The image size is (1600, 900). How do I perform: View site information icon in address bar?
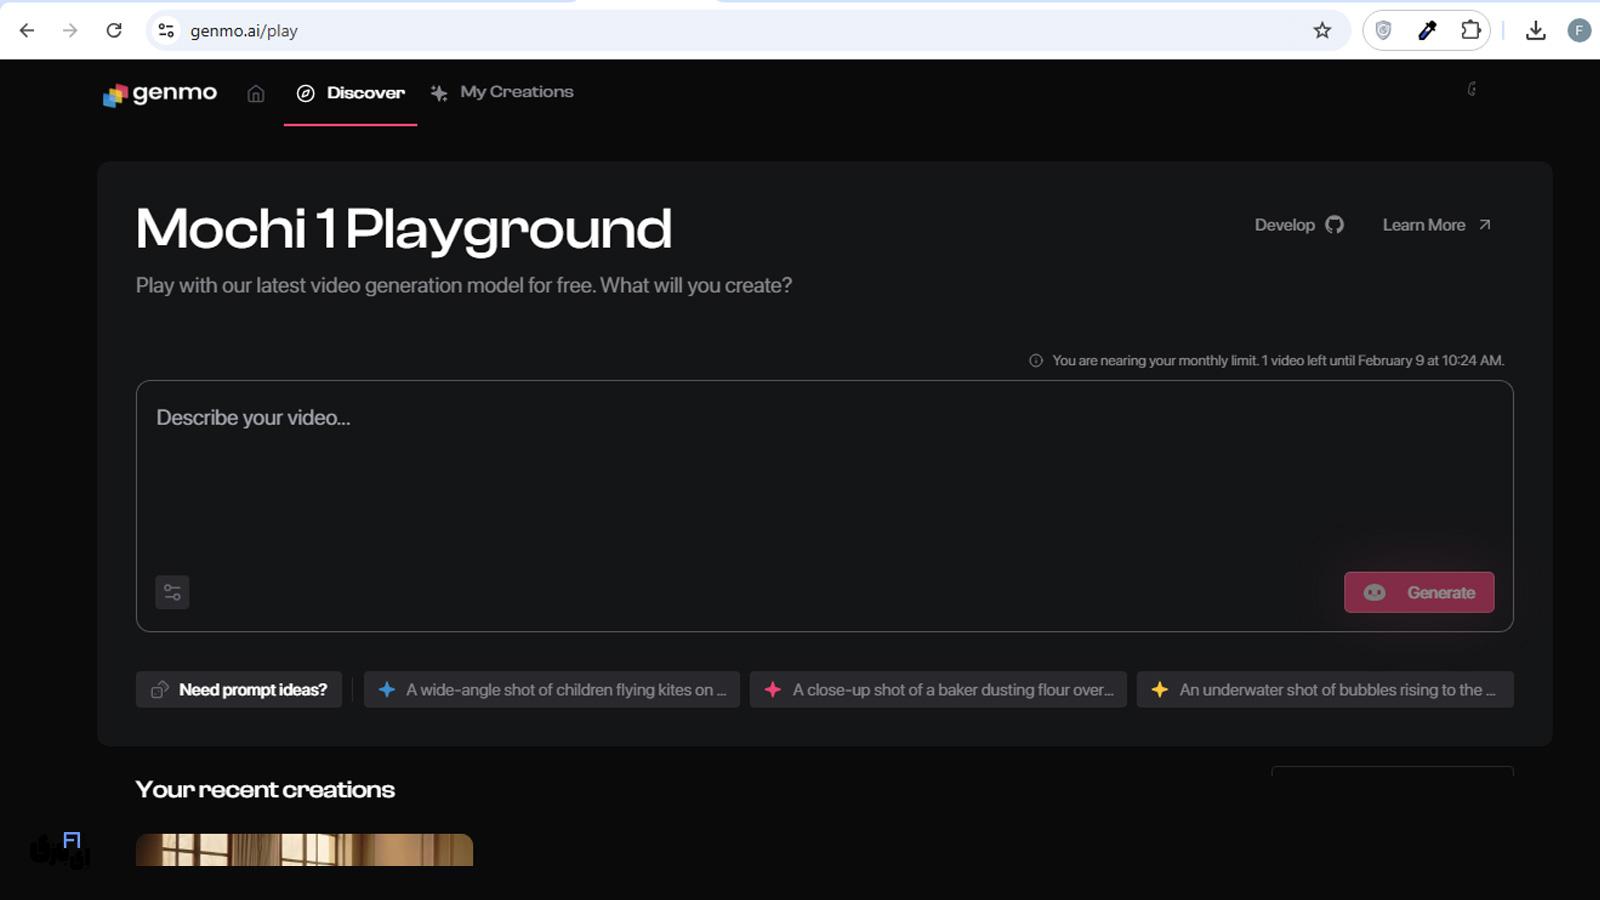(x=166, y=30)
